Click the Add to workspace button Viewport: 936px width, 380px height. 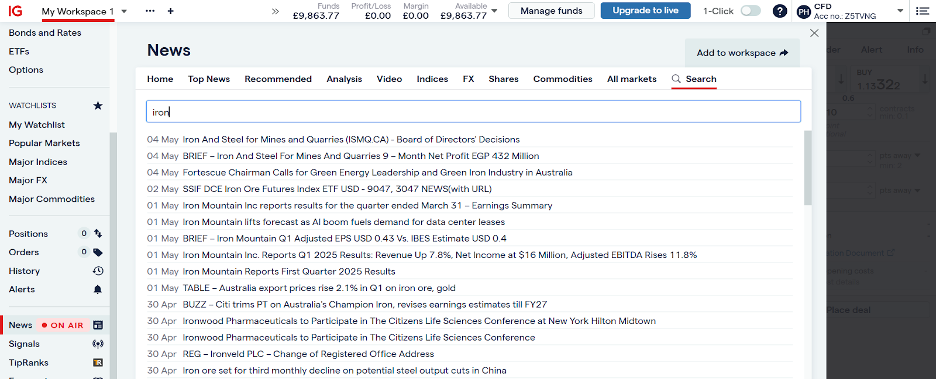(743, 53)
